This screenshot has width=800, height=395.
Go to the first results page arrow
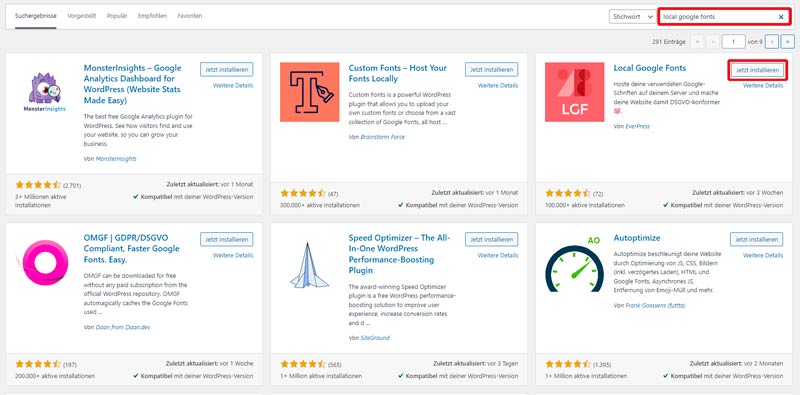[x=697, y=42]
